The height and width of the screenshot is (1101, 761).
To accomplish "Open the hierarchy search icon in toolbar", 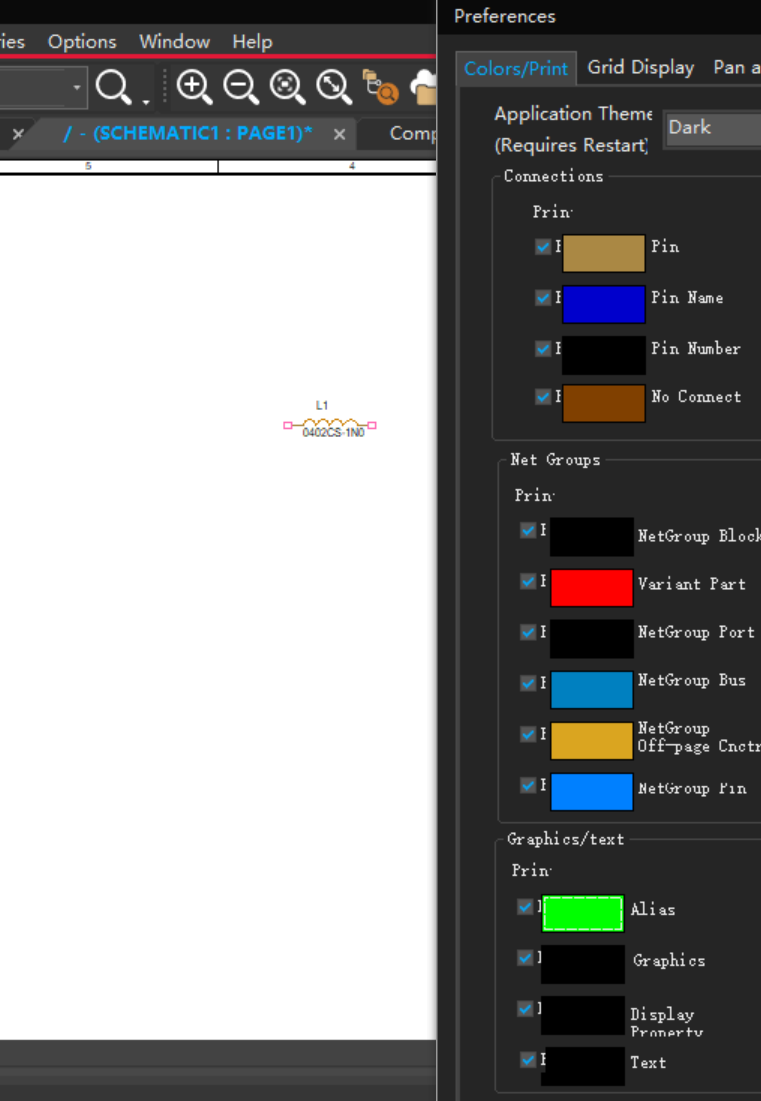I will [x=380, y=88].
